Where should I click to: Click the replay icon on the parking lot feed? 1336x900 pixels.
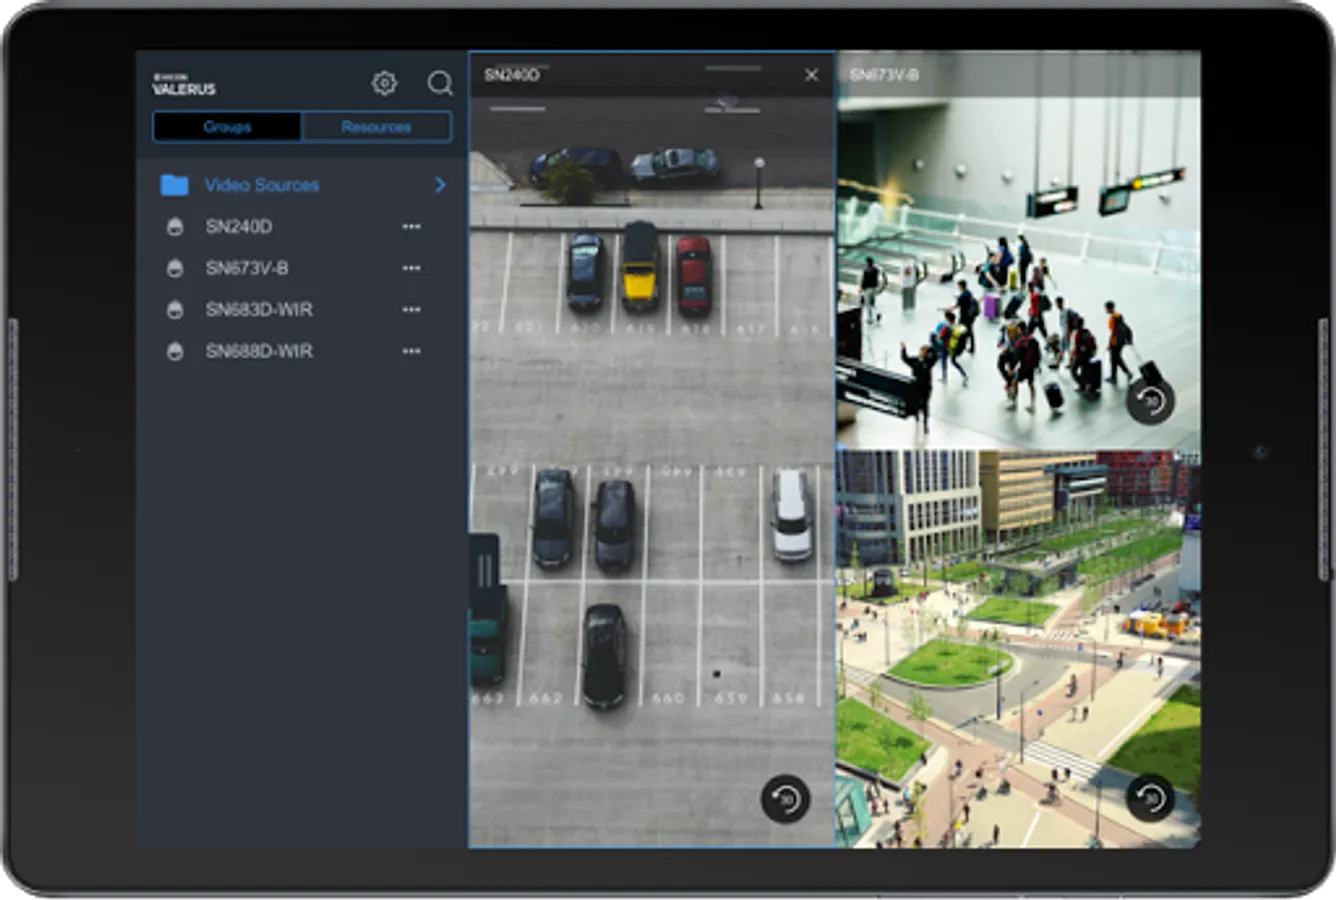pos(785,799)
